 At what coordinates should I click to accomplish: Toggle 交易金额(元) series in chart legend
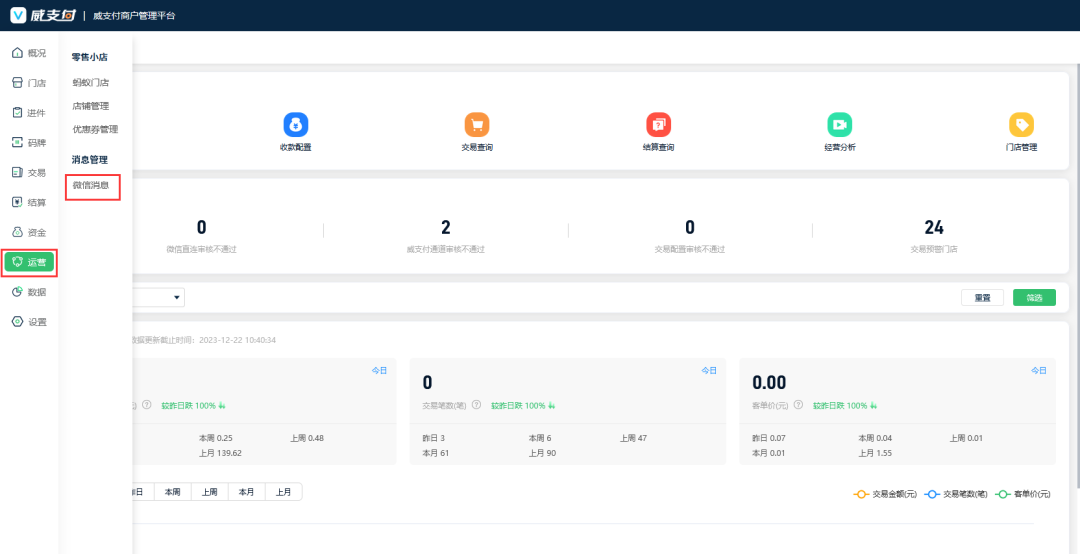tap(884, 494)
